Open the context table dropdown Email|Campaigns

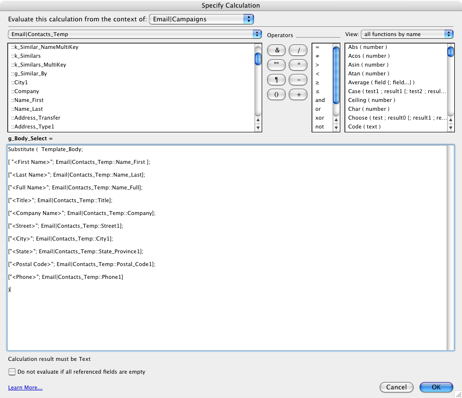click(x=202, y=19)
